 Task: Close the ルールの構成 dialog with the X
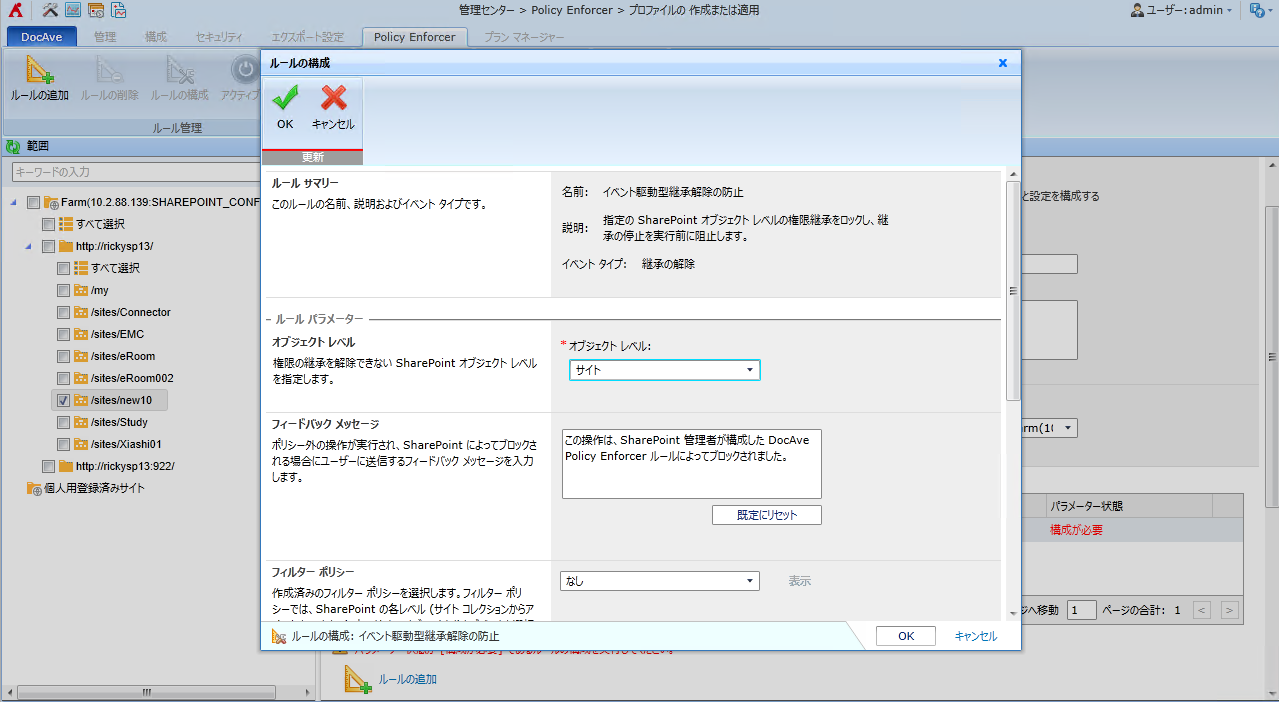click(1003, 63)
